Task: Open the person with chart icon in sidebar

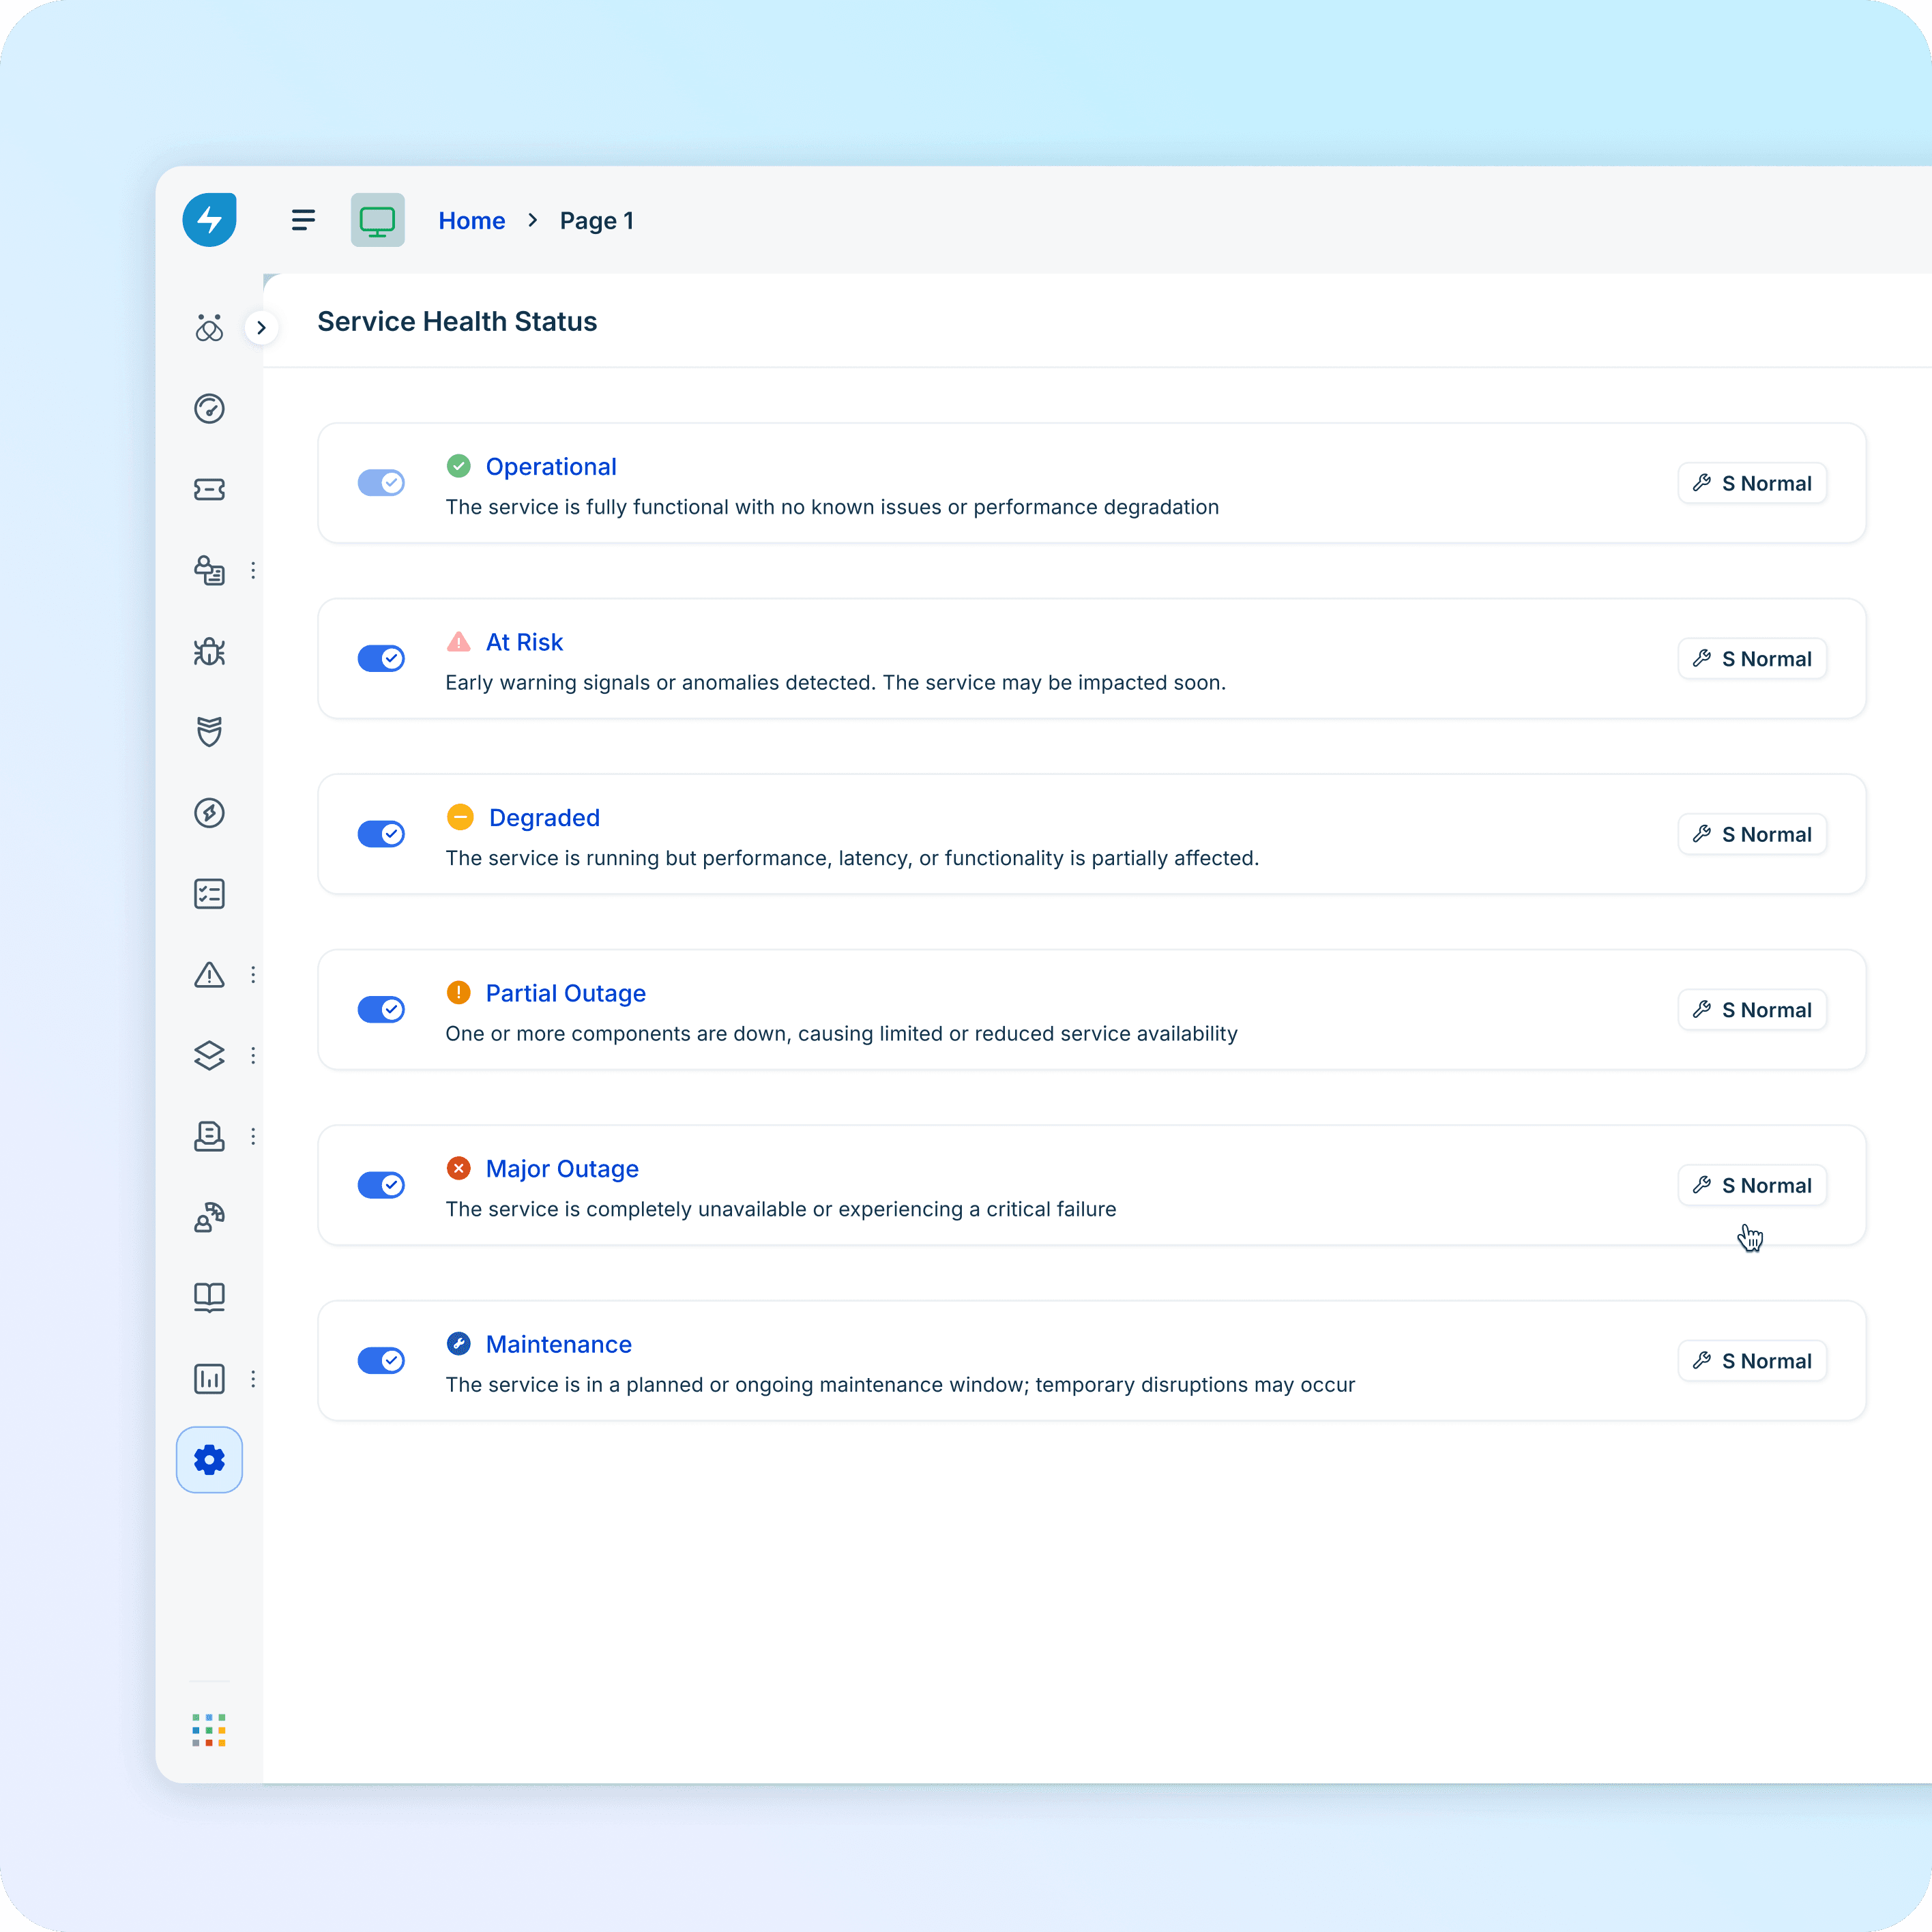Action: tap(209, 1217)
